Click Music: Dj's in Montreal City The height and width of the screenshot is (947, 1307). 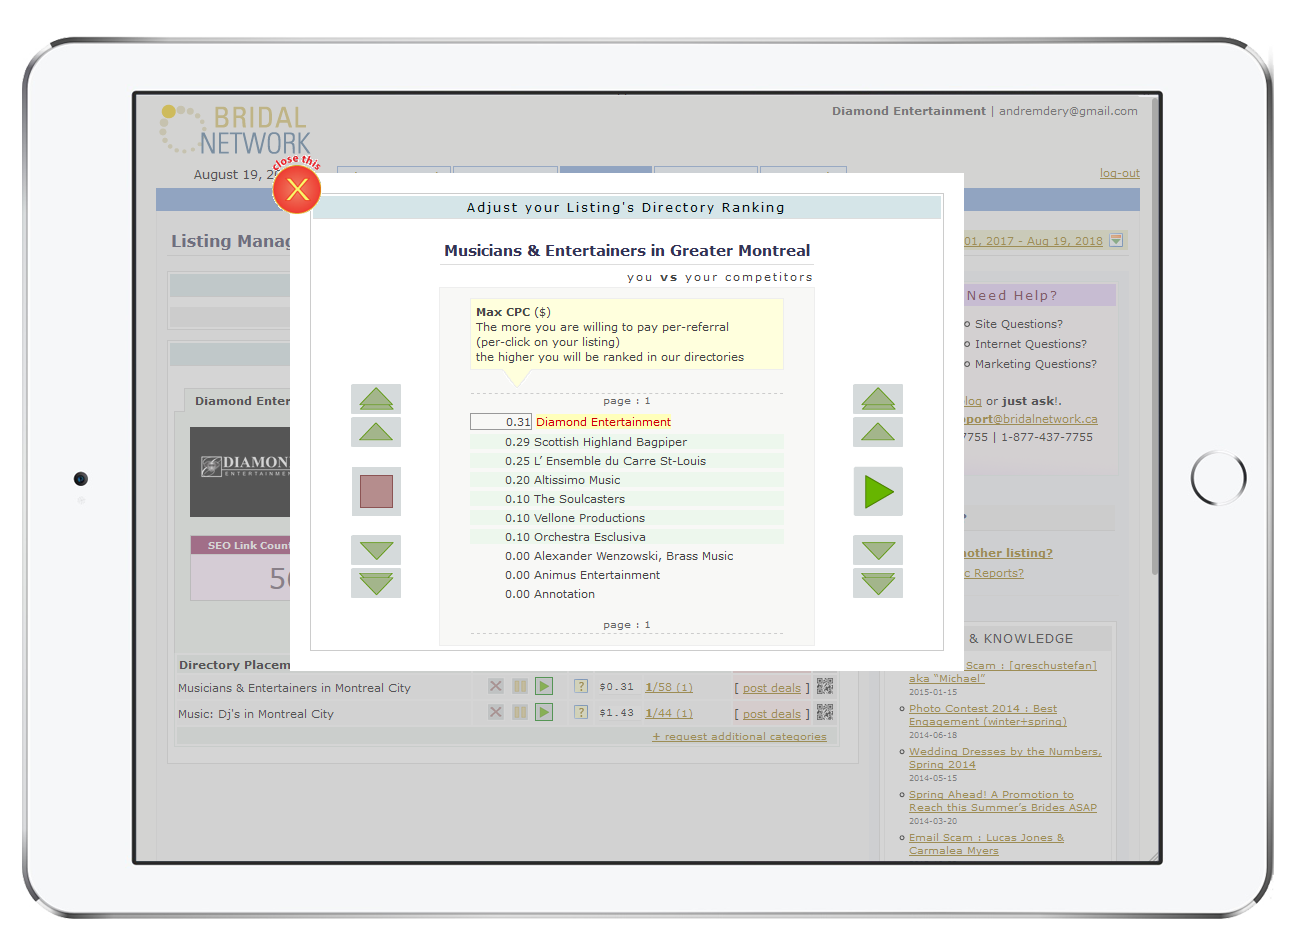[x=256, y=714]
